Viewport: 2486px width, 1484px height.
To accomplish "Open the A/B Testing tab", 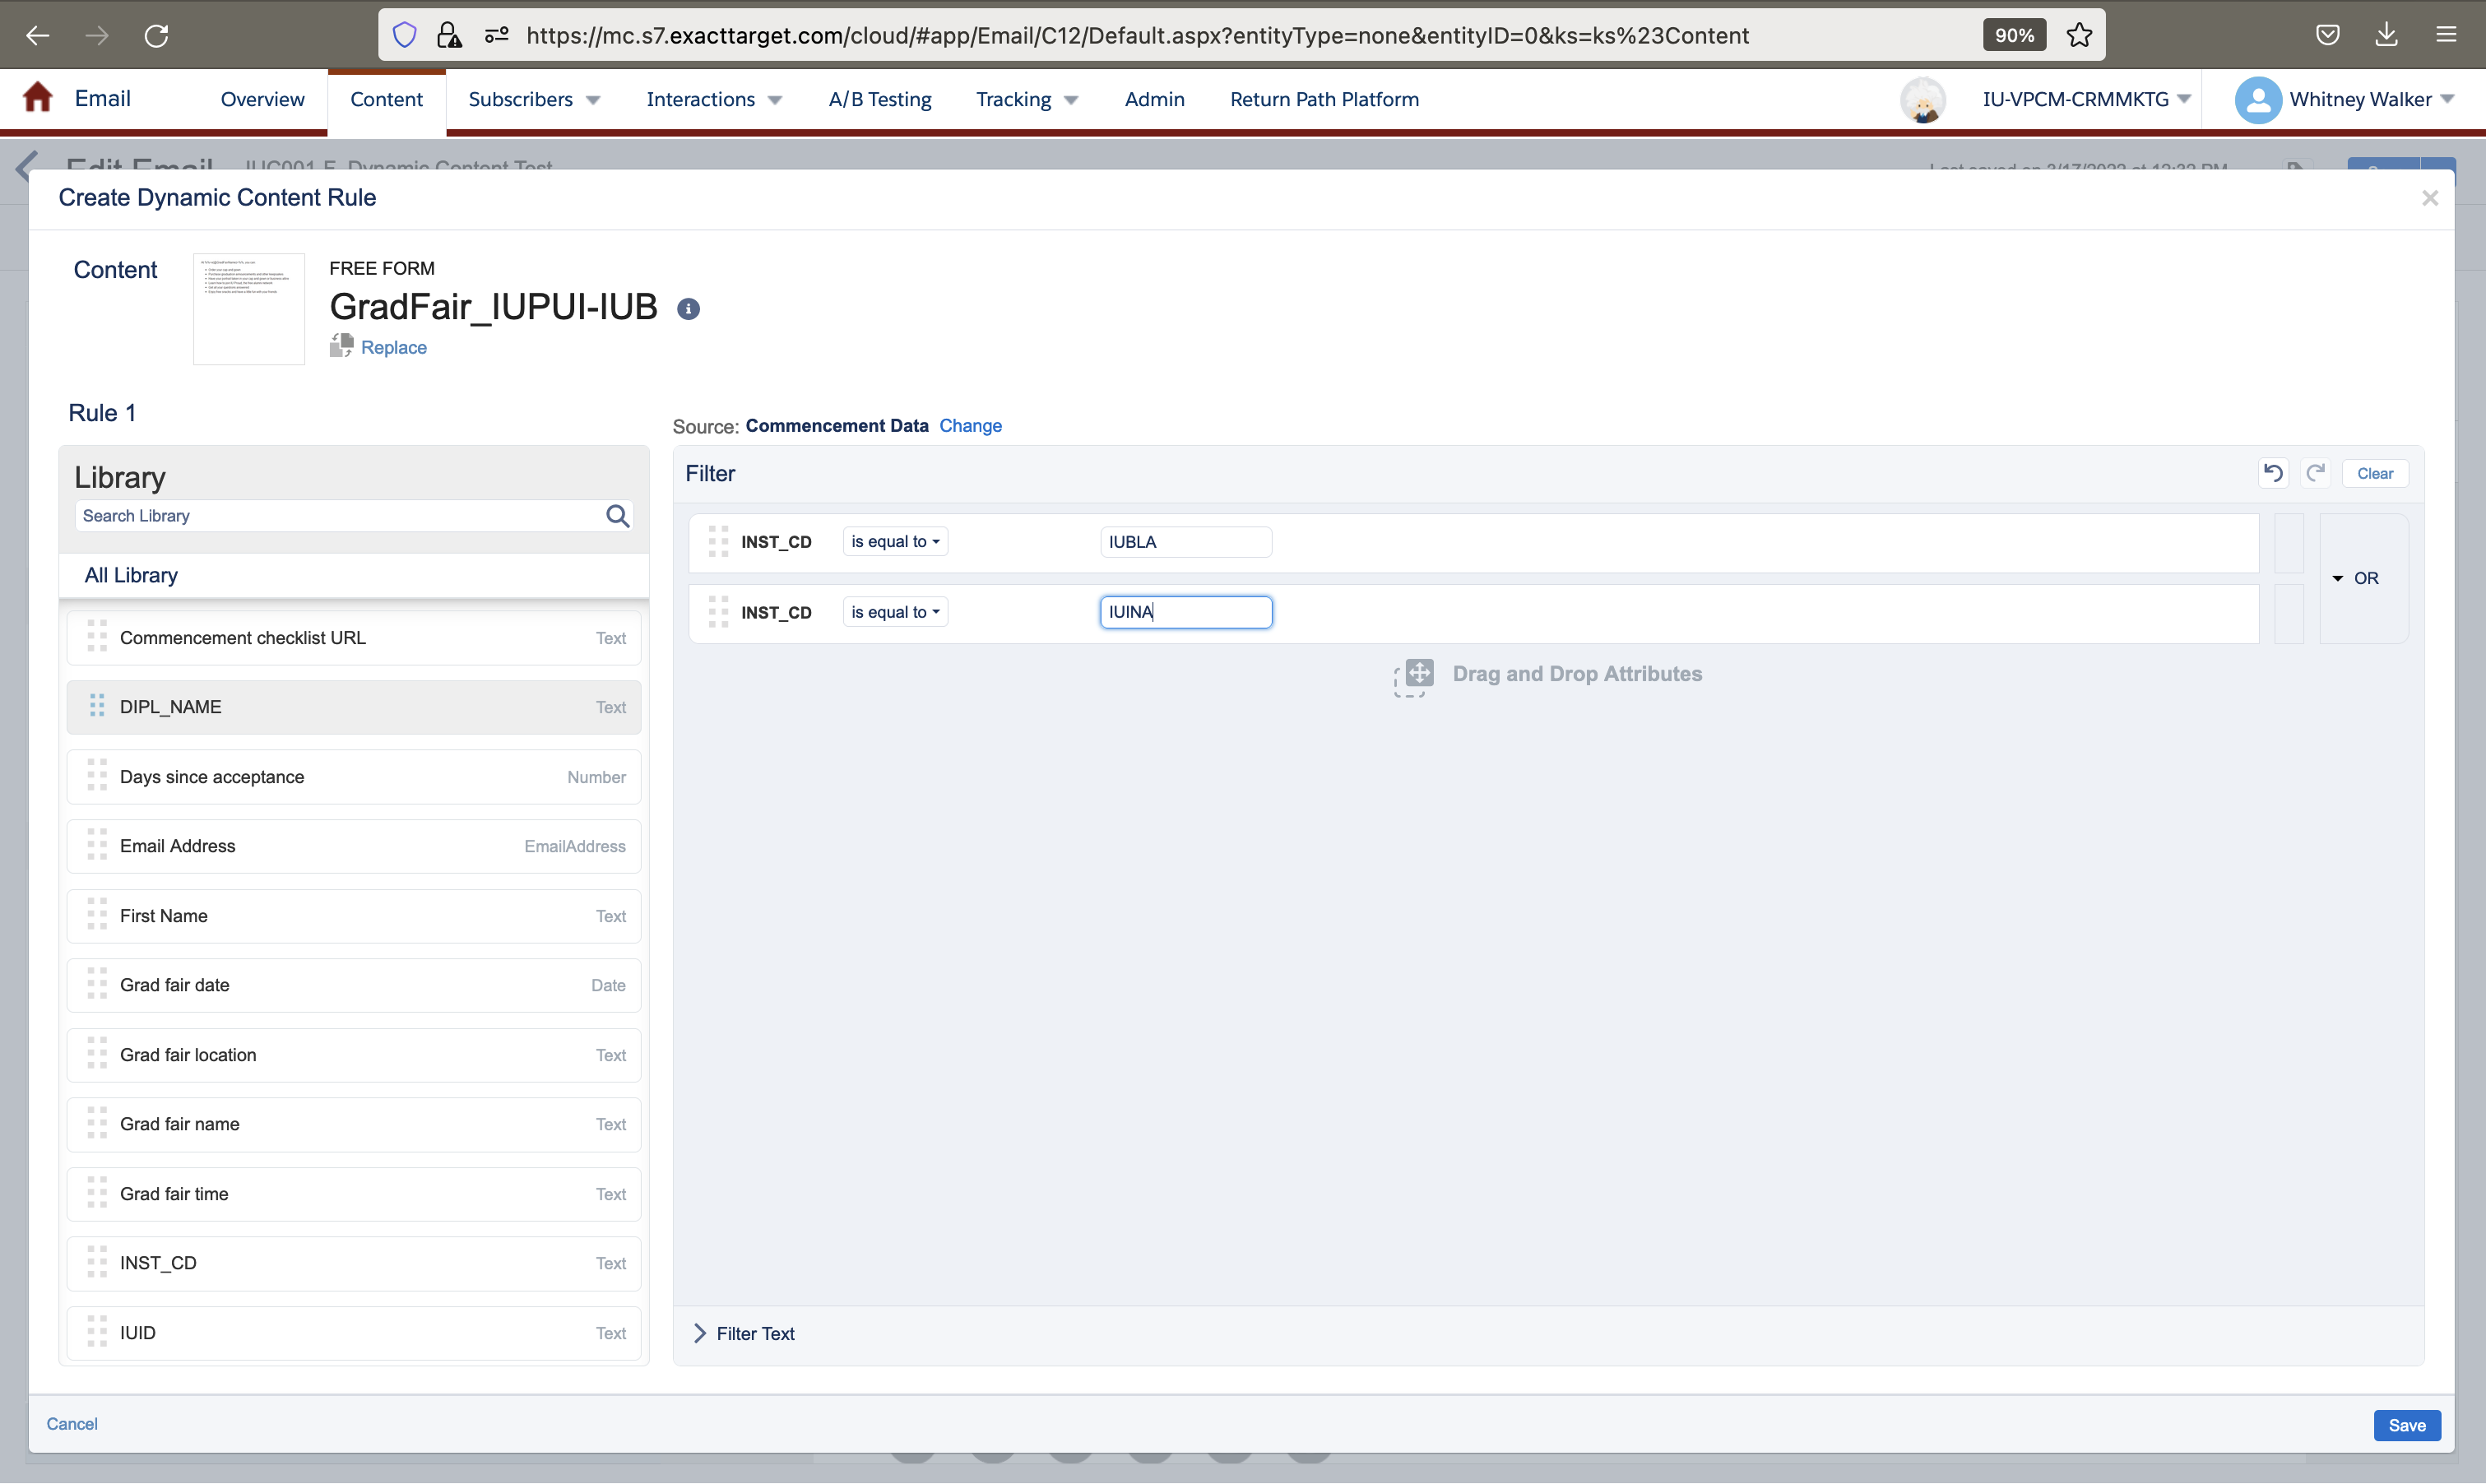I will click(x=880, y=99).
